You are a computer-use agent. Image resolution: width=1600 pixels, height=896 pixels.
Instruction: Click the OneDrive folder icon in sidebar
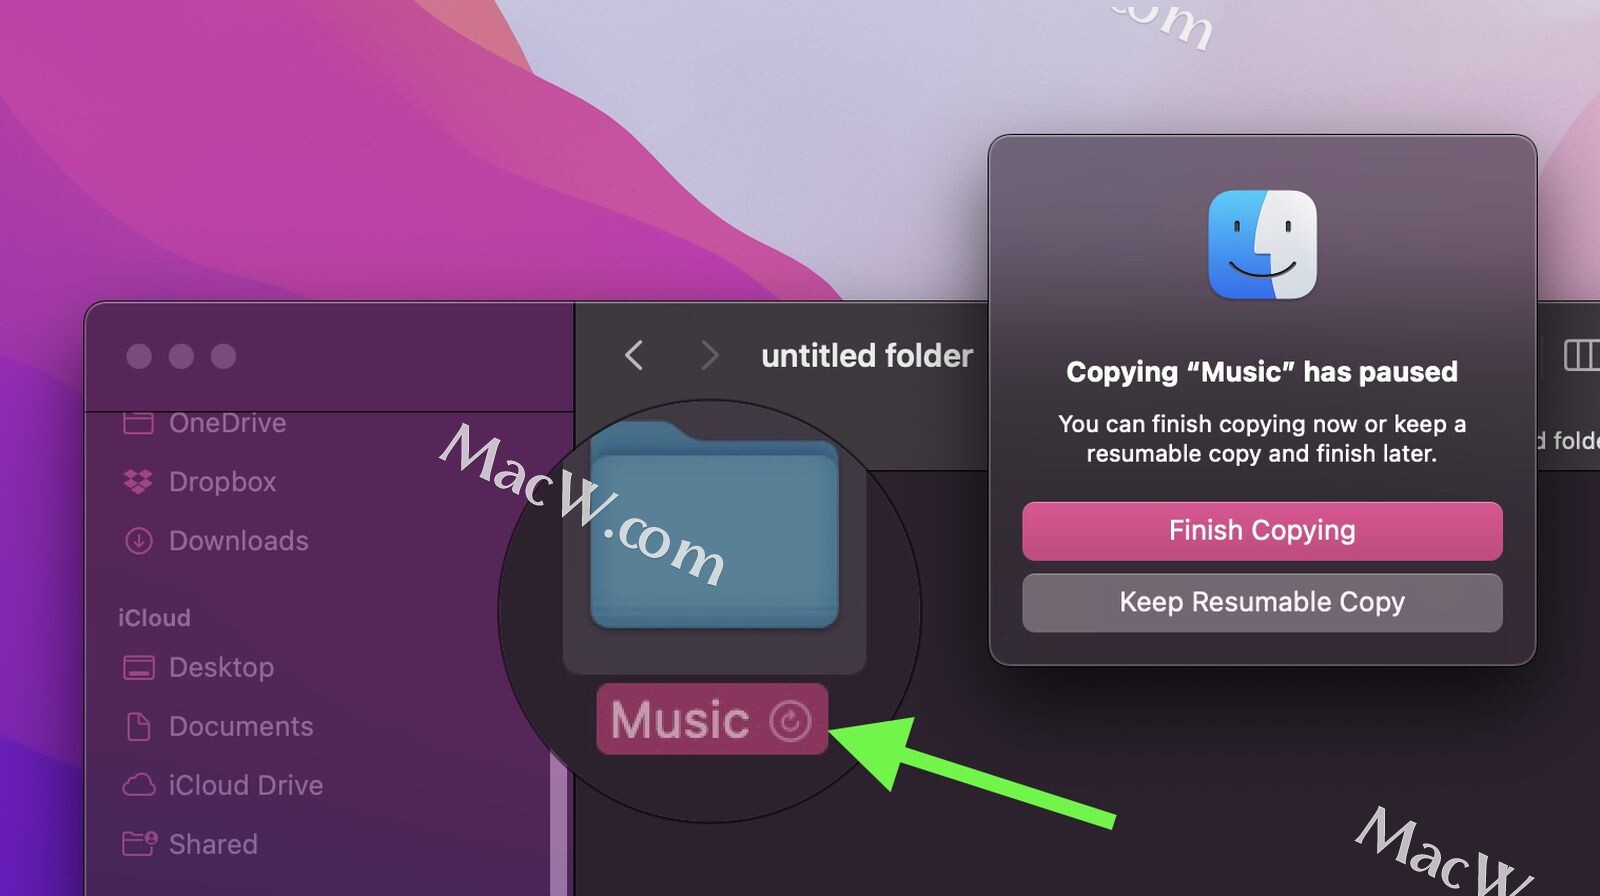click(x=138, y=423)
